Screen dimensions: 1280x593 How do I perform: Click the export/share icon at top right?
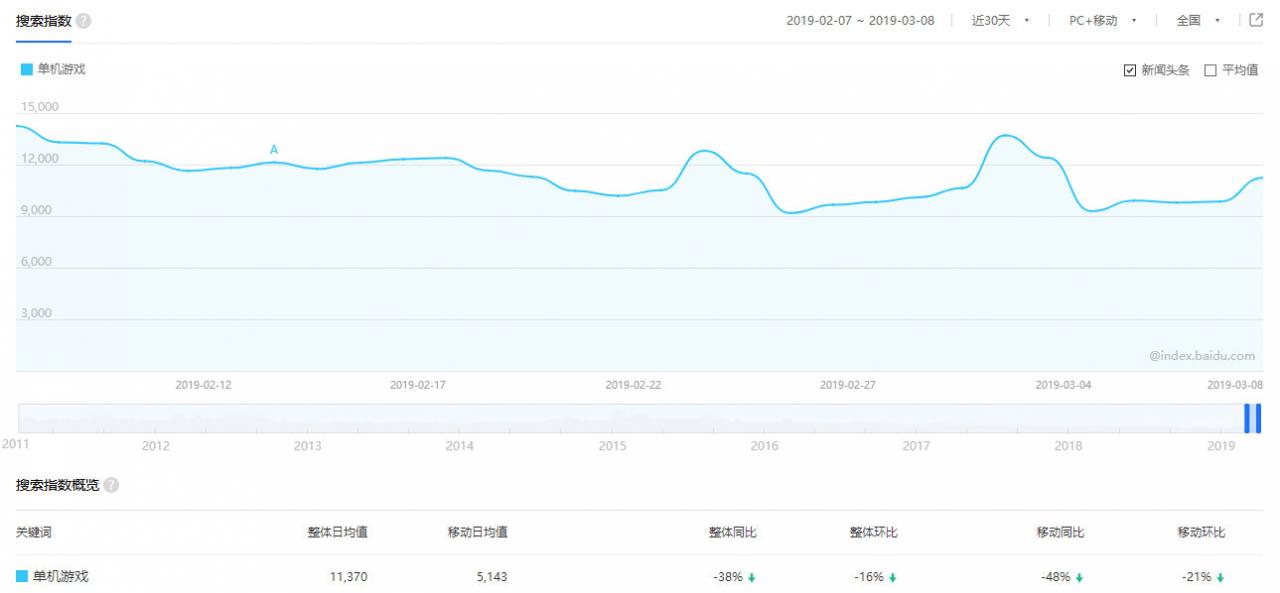point(1257,20)
